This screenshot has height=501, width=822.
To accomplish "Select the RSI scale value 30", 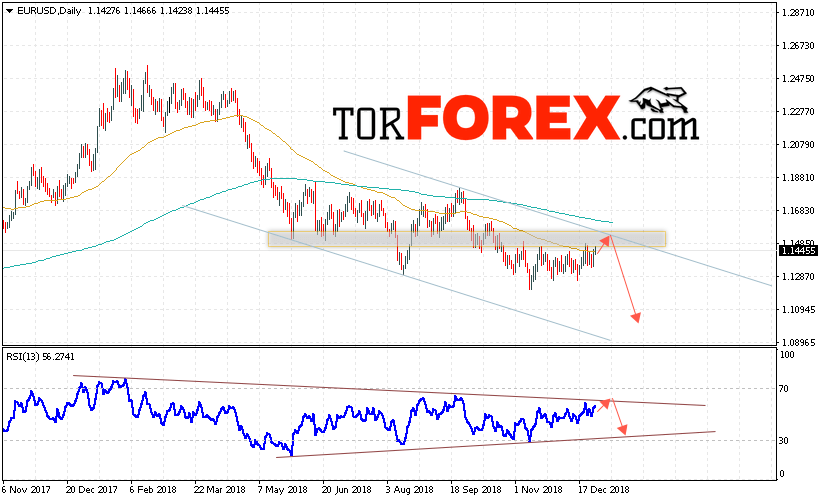I will [784, 441].
